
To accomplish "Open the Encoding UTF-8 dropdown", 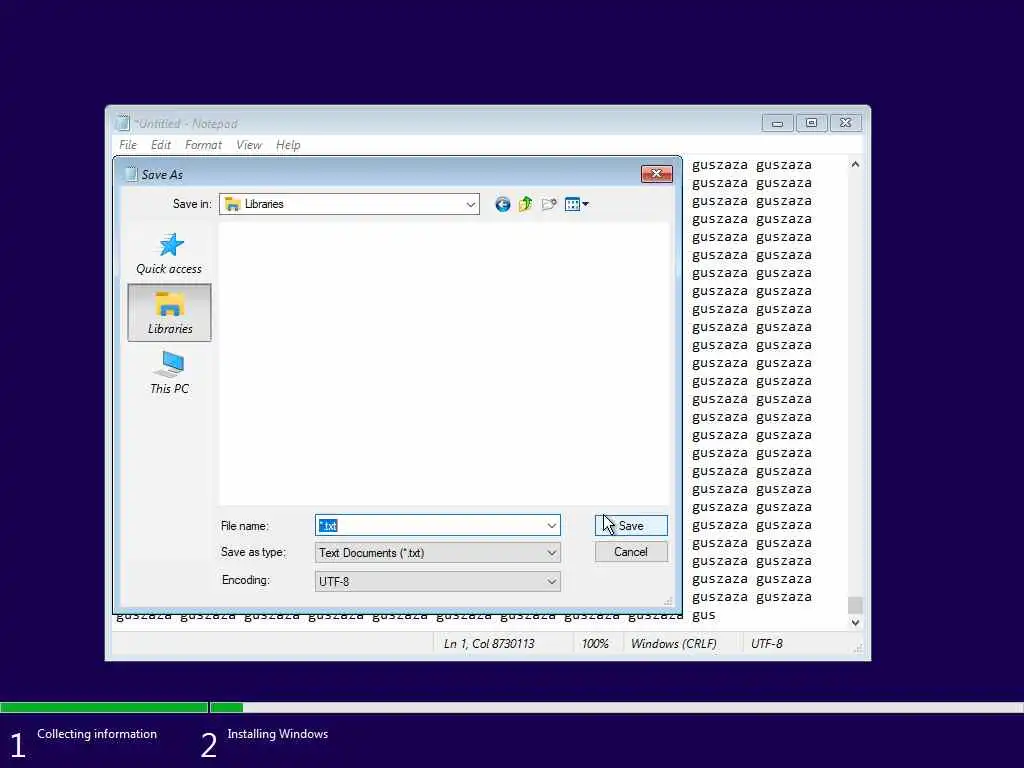I will point(437,581).
